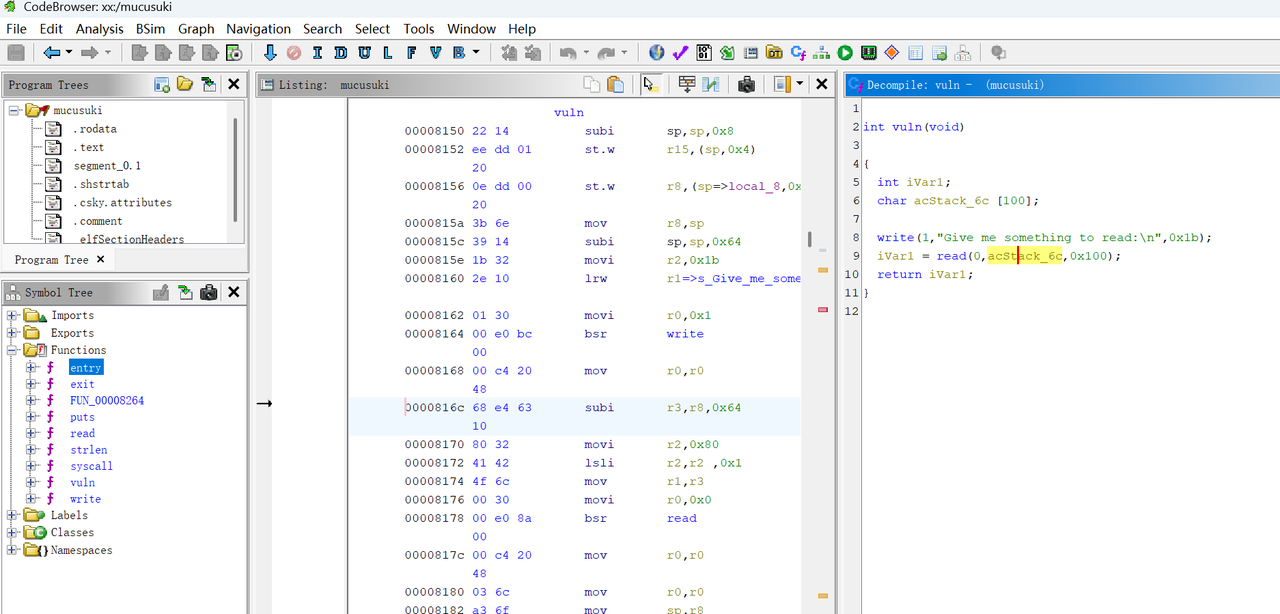This screenshot has width=1280, height=614.
Task: Collapse the Functions folder in Symbol Tree
Action: pyautogui.click(x=13, y=351)
